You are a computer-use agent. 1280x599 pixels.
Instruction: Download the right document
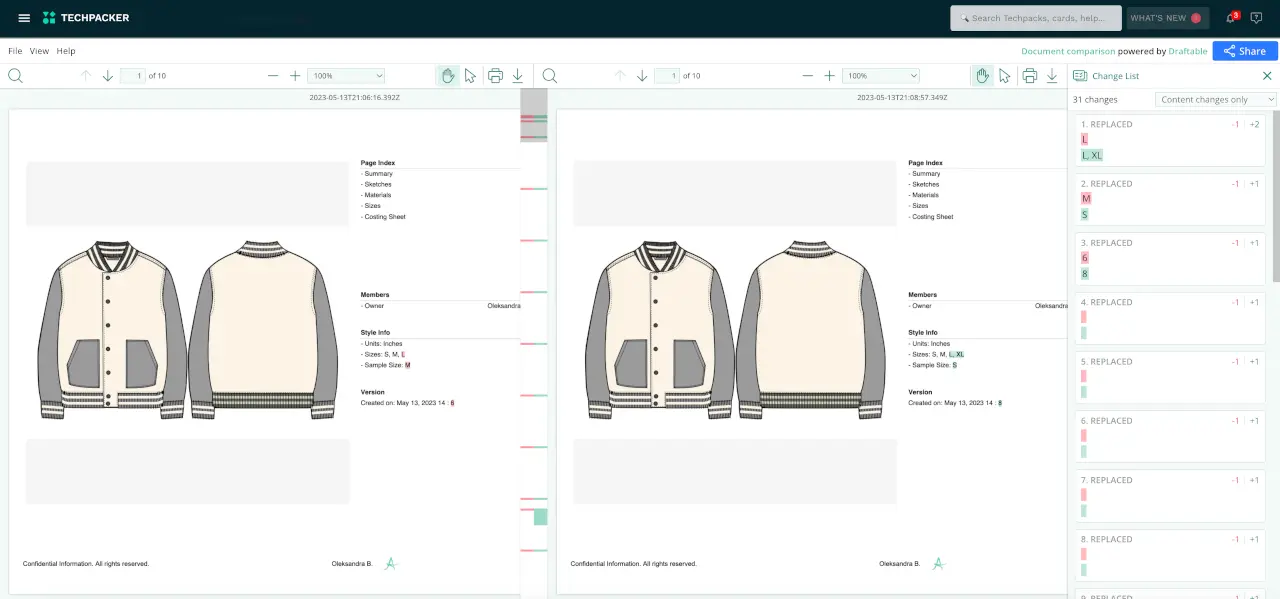tap(1052, 76)
